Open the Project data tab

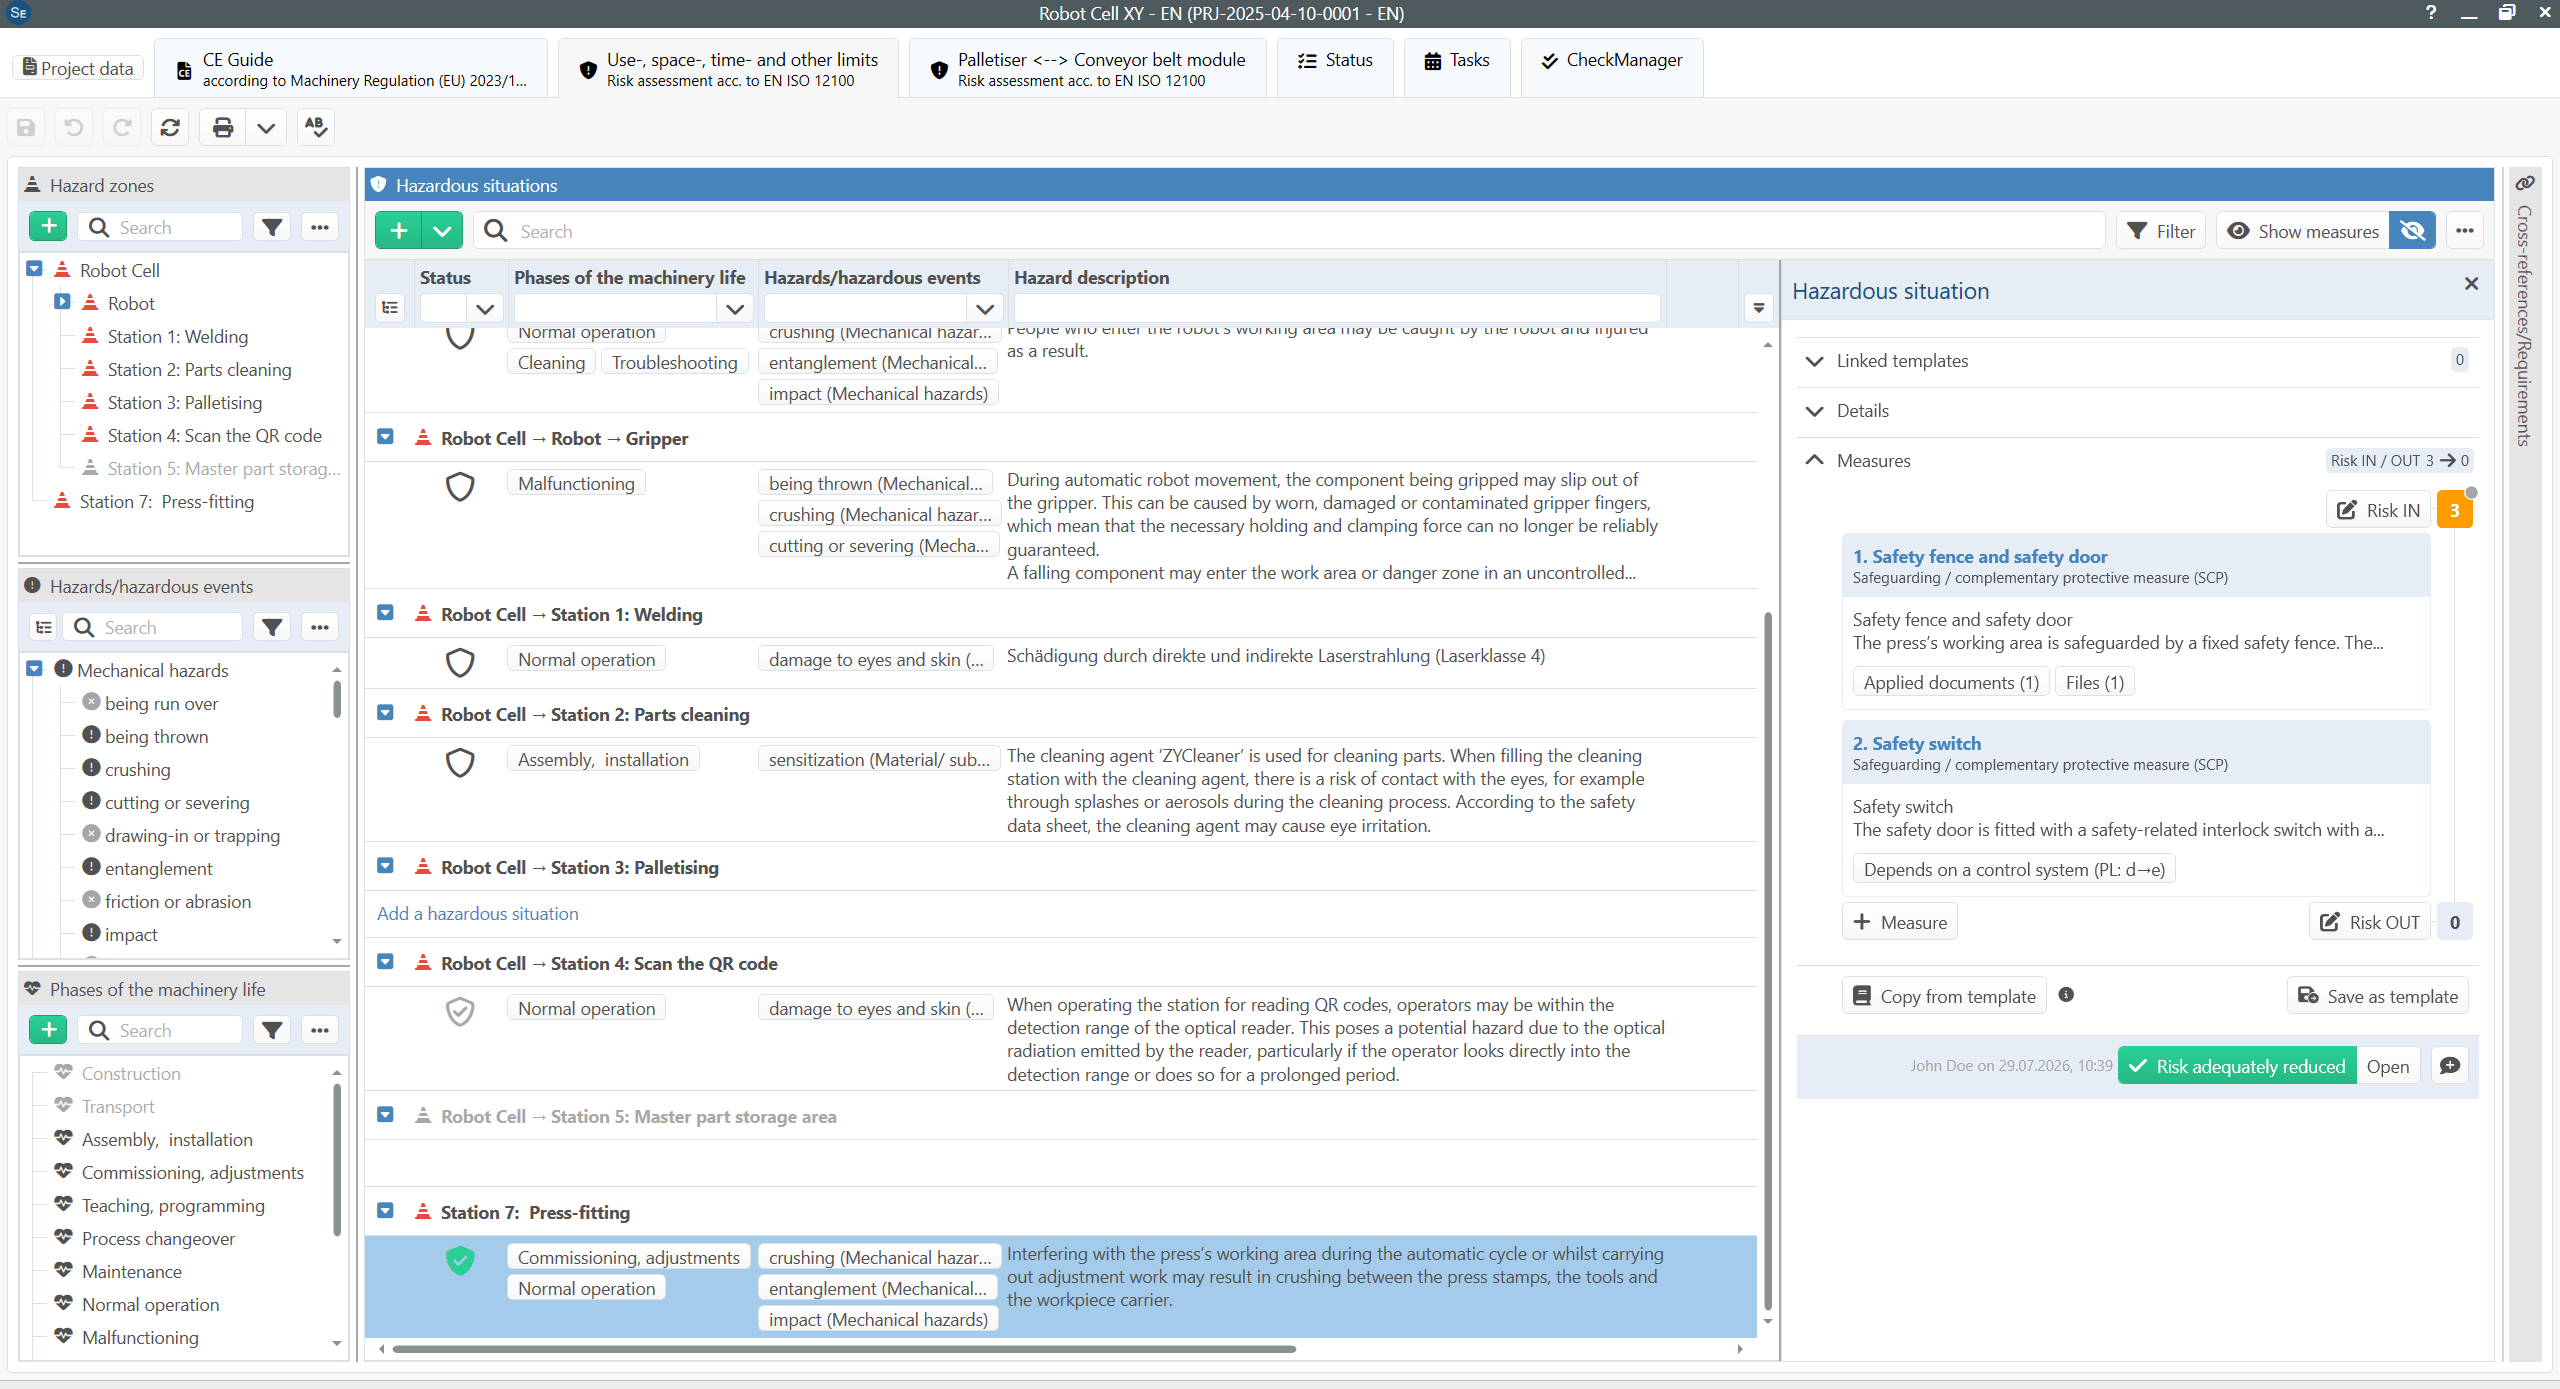point(78,68)
